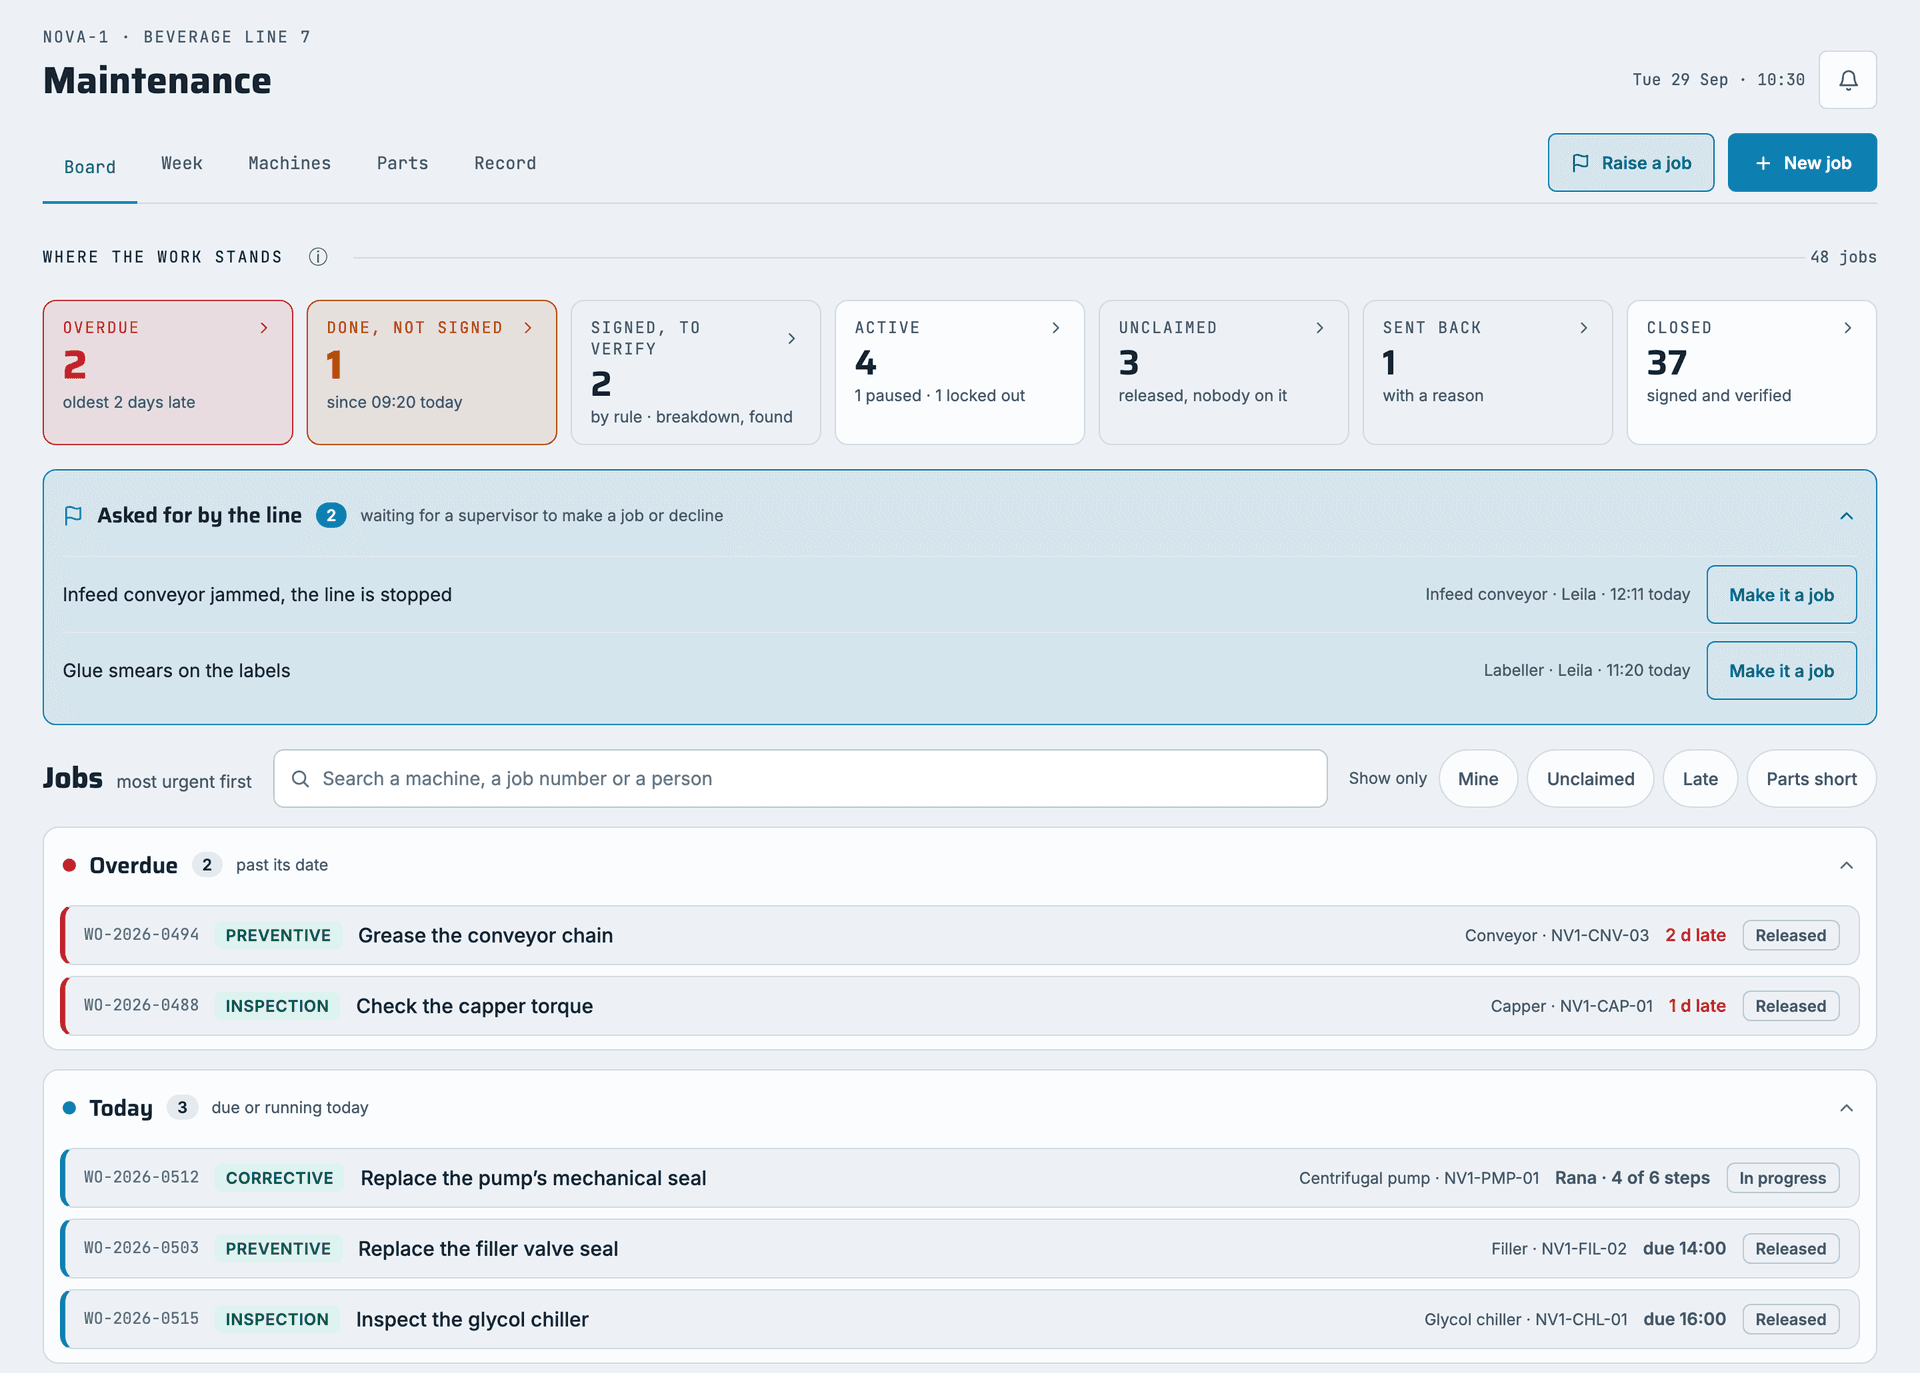Open the Overdue summary card

pos(168,372)
